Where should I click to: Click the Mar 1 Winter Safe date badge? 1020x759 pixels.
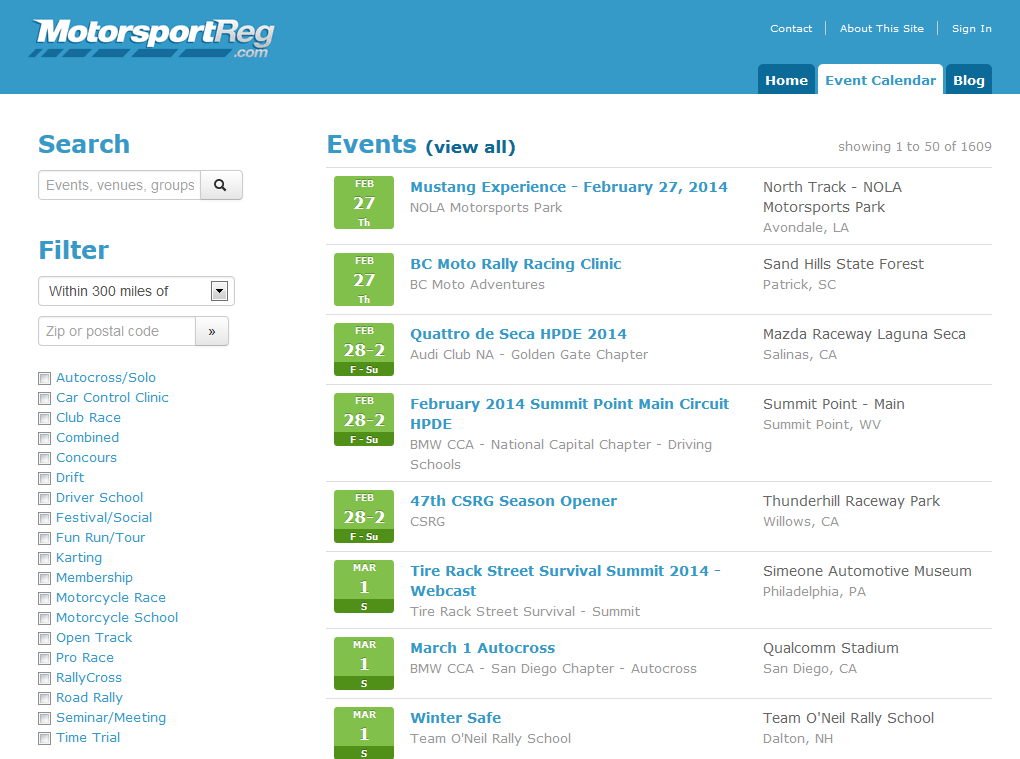(364, 732)
